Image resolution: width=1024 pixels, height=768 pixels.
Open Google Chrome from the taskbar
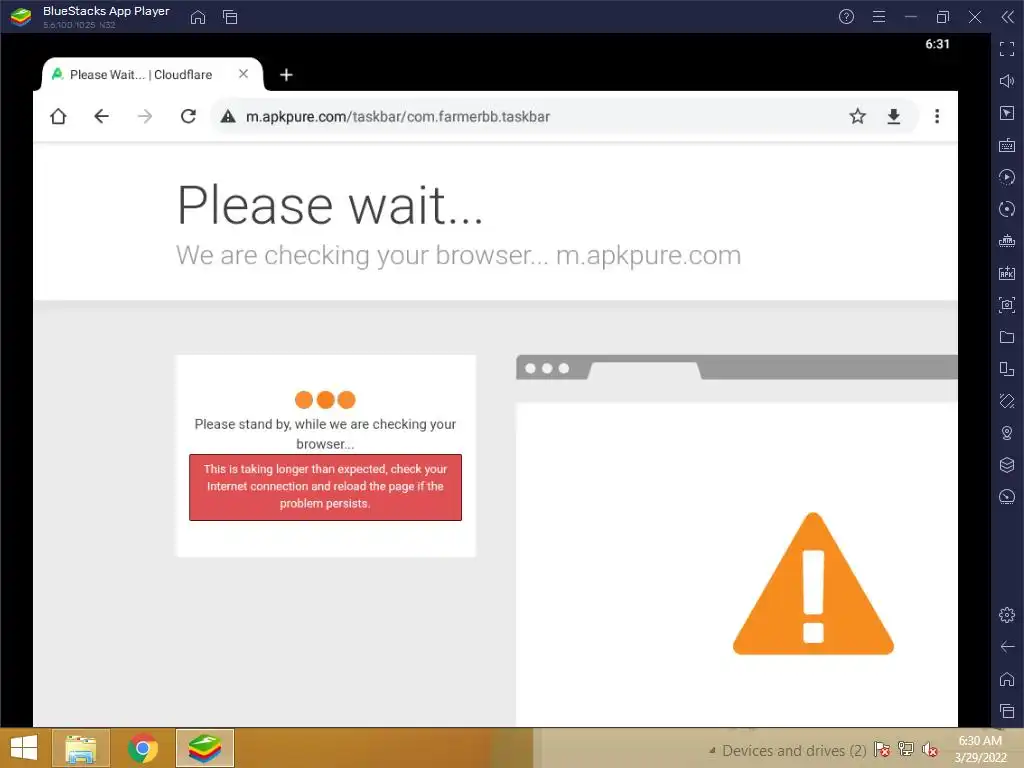(142, 748)
